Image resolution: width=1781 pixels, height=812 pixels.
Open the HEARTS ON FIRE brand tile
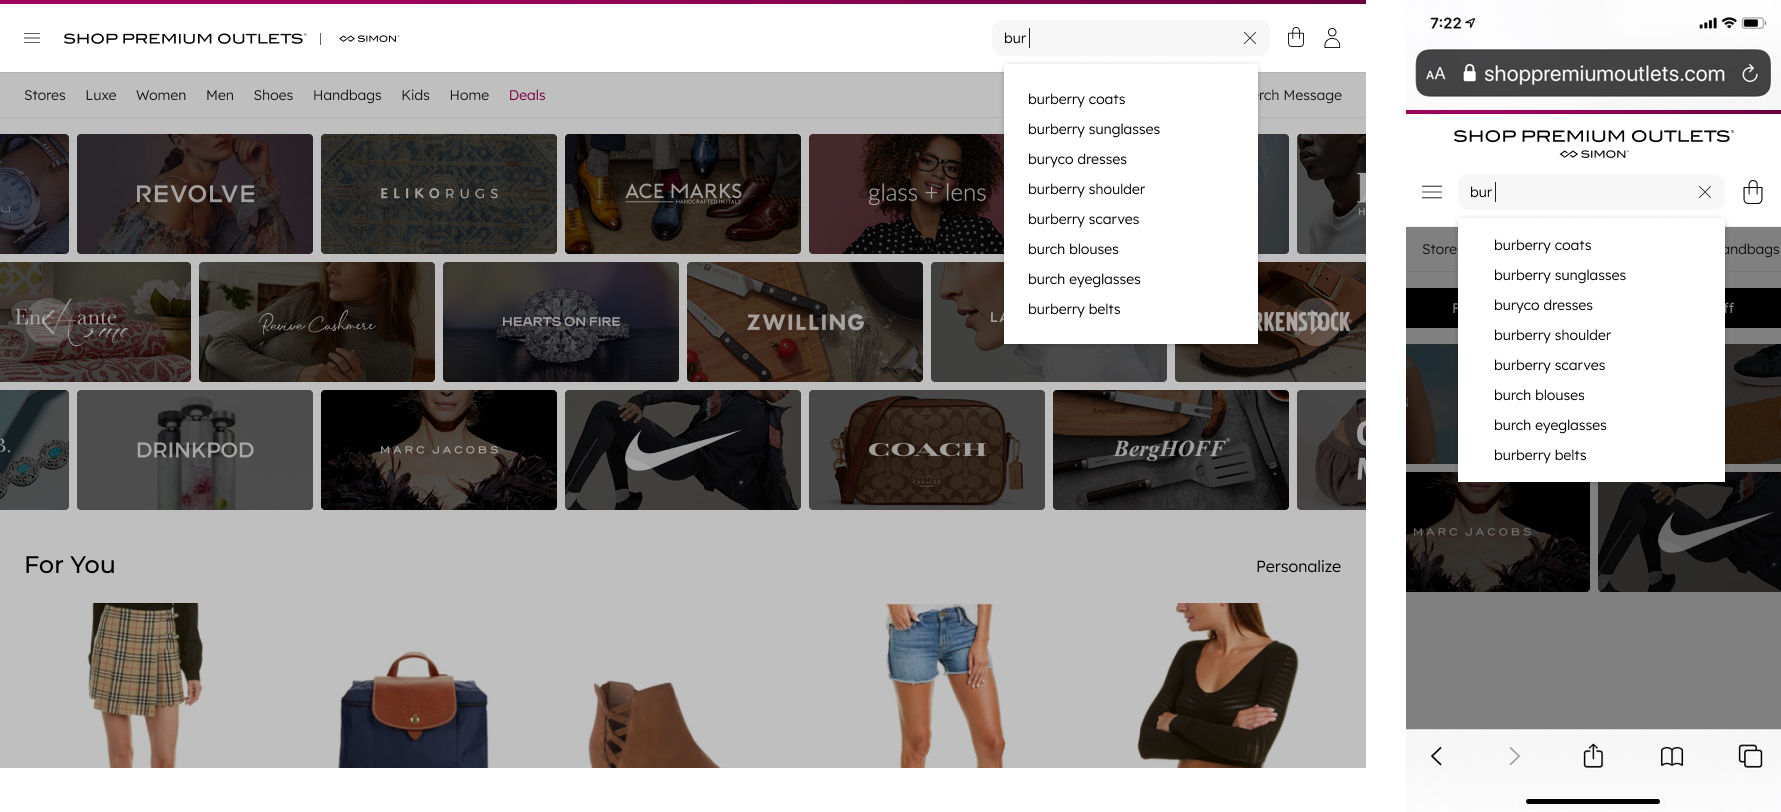(561, 322)
